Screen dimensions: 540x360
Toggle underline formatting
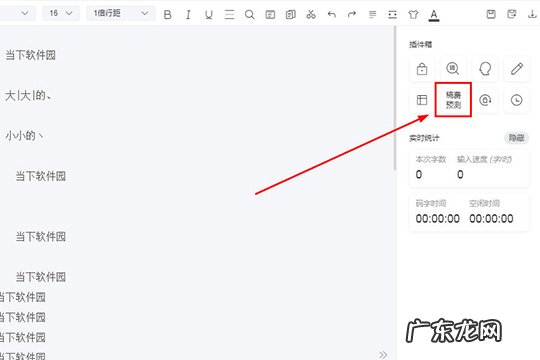tap(209, 14)
